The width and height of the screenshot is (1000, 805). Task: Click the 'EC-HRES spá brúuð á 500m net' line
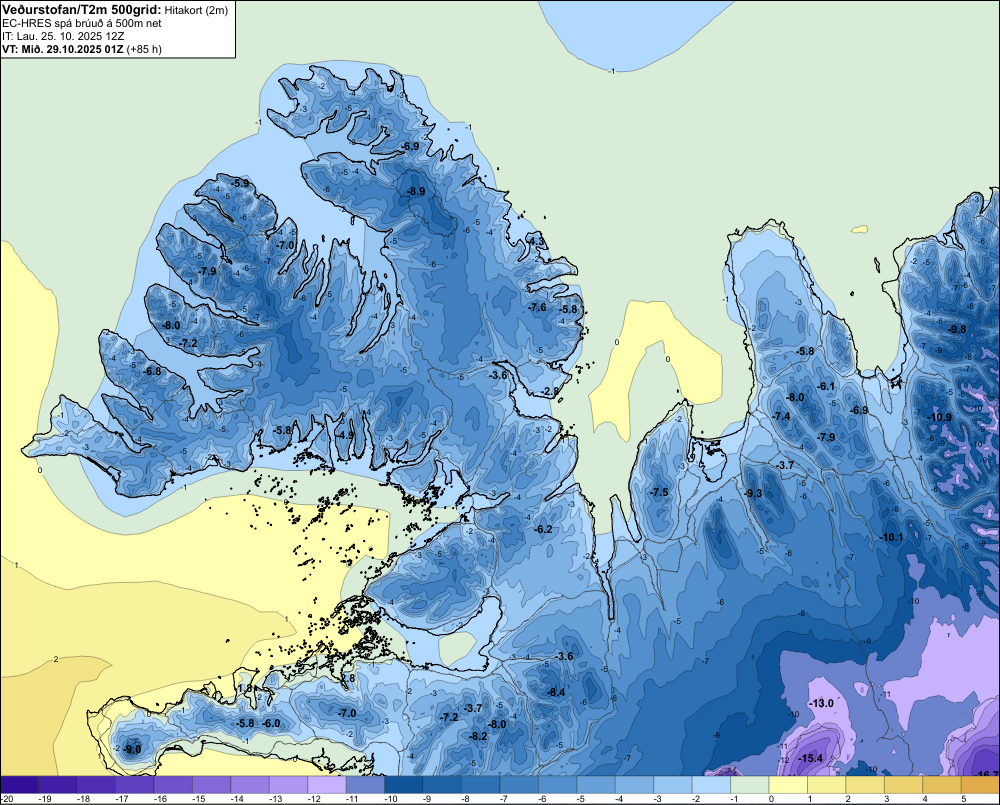click(x=82, y=23)
